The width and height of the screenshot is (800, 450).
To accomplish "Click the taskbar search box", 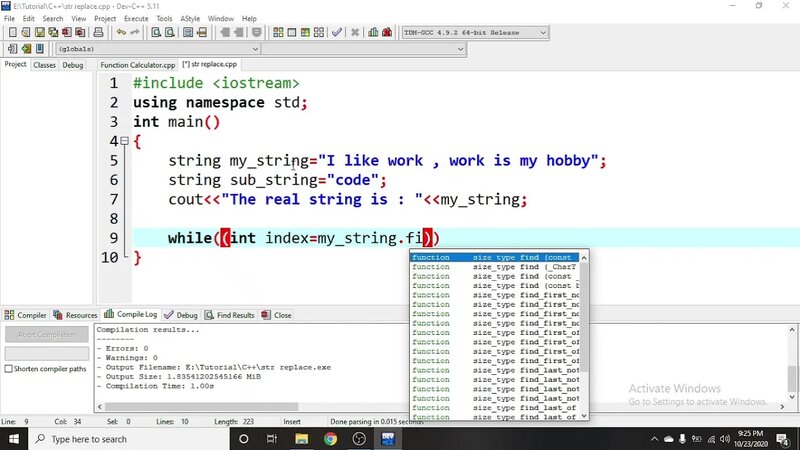I will pyautogui.click(x=129, y=439).
